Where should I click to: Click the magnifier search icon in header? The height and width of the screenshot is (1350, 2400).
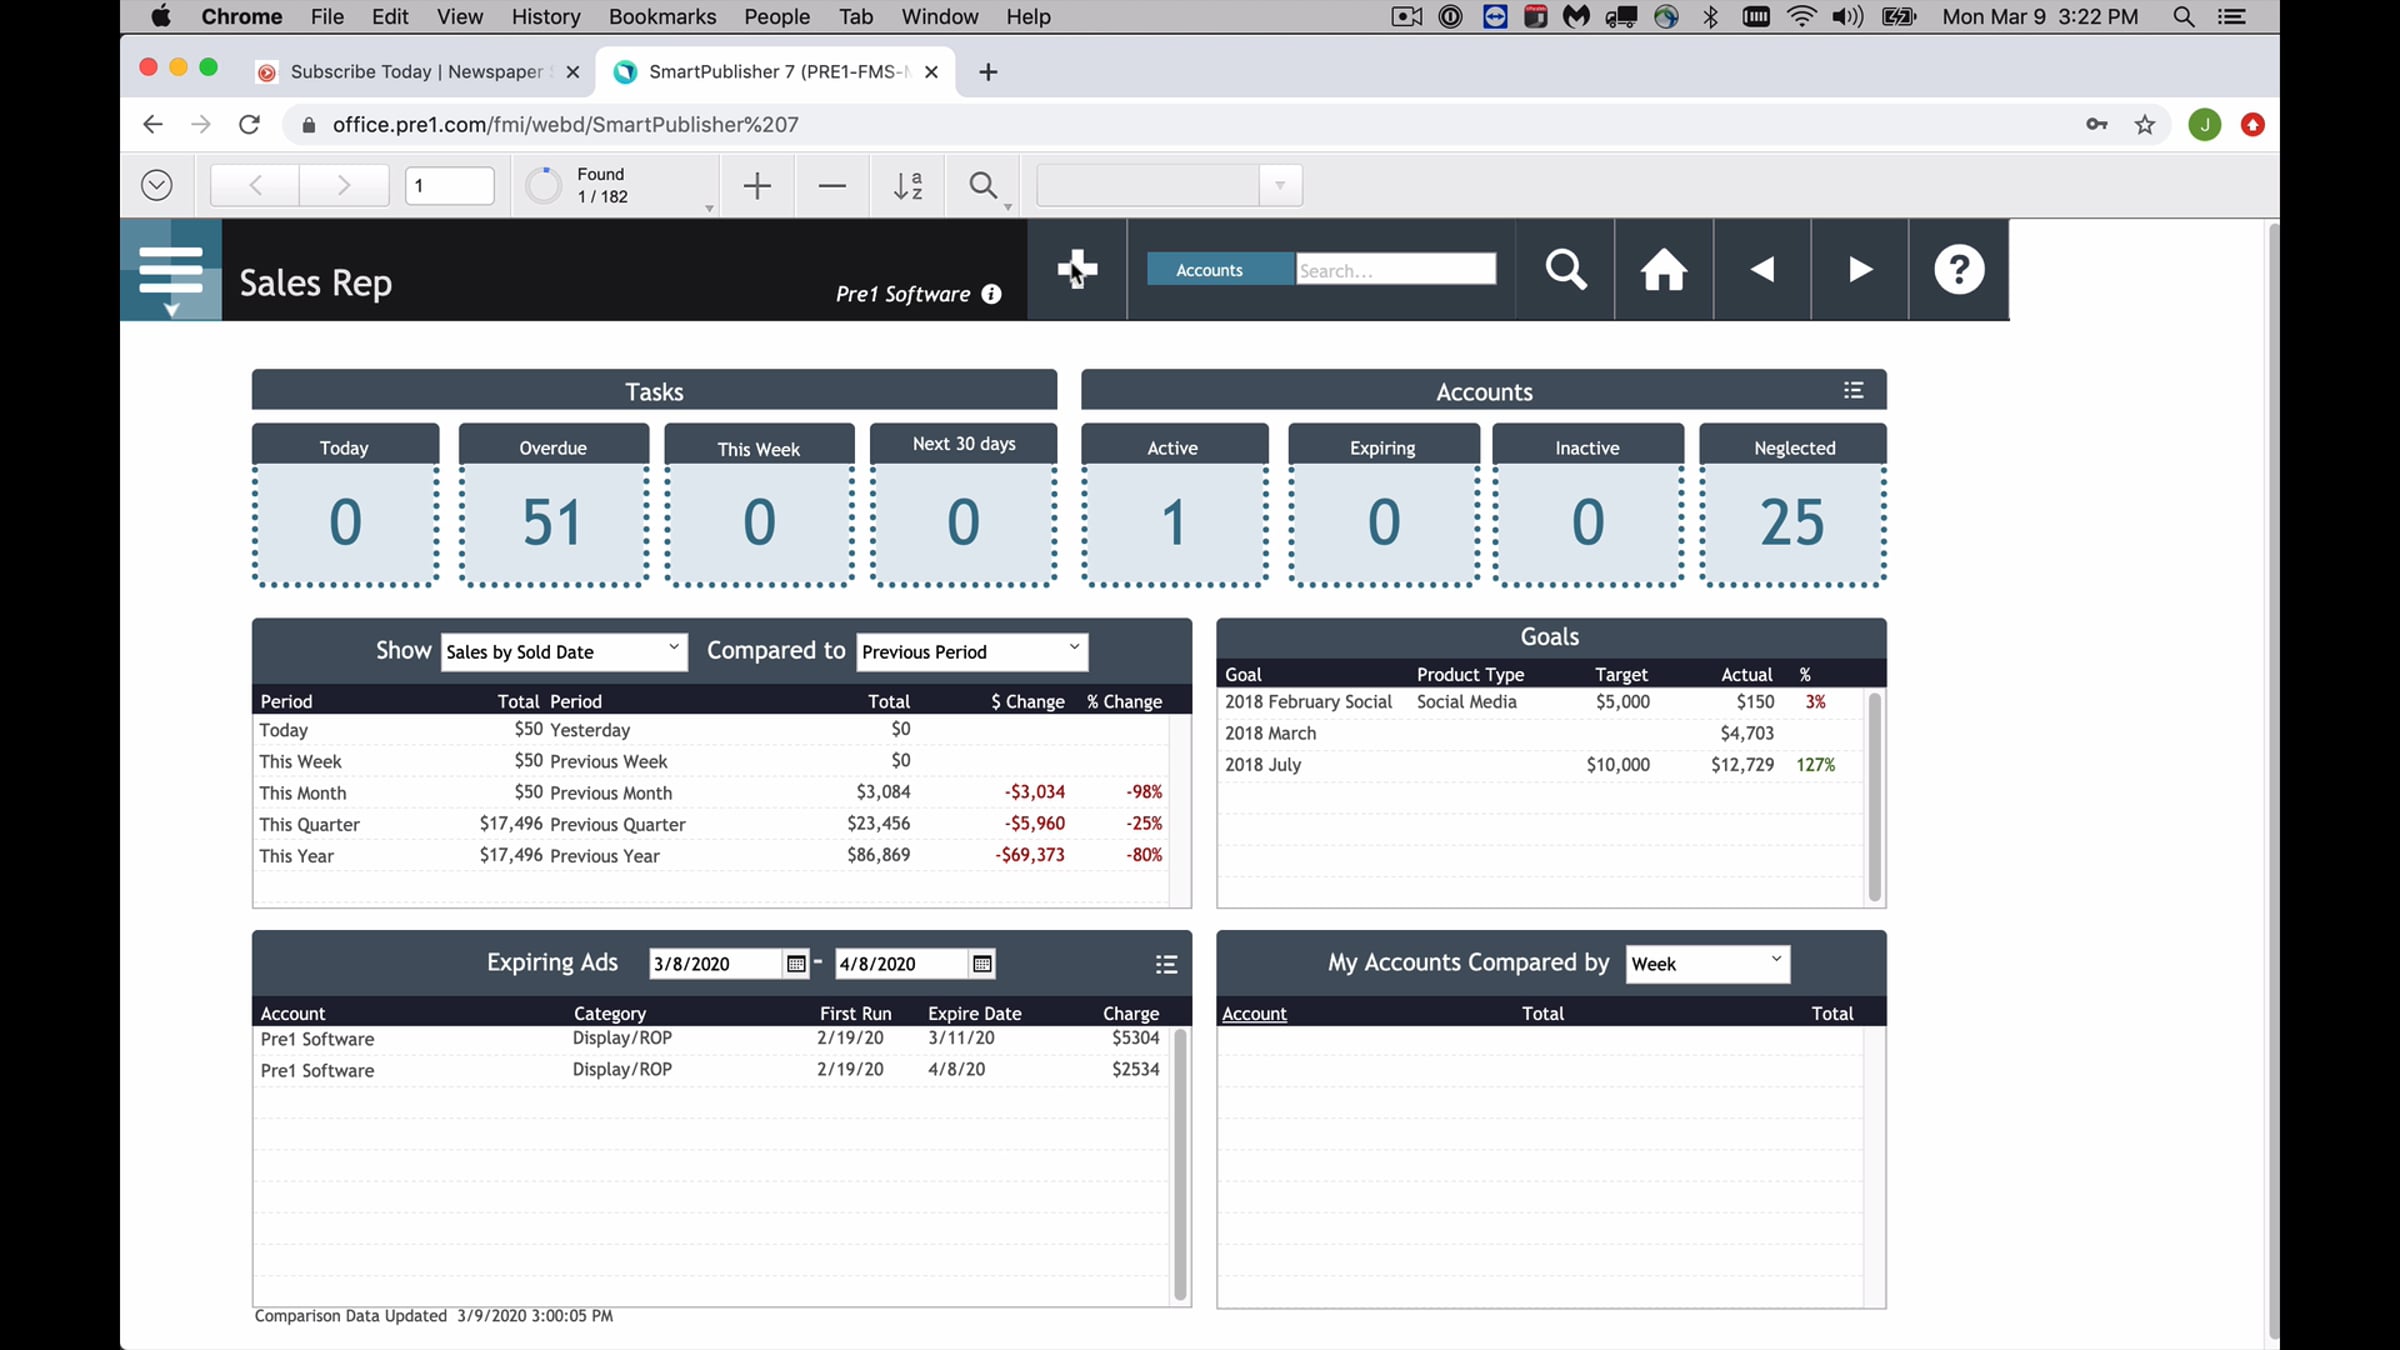click(x=1565, y=269)
